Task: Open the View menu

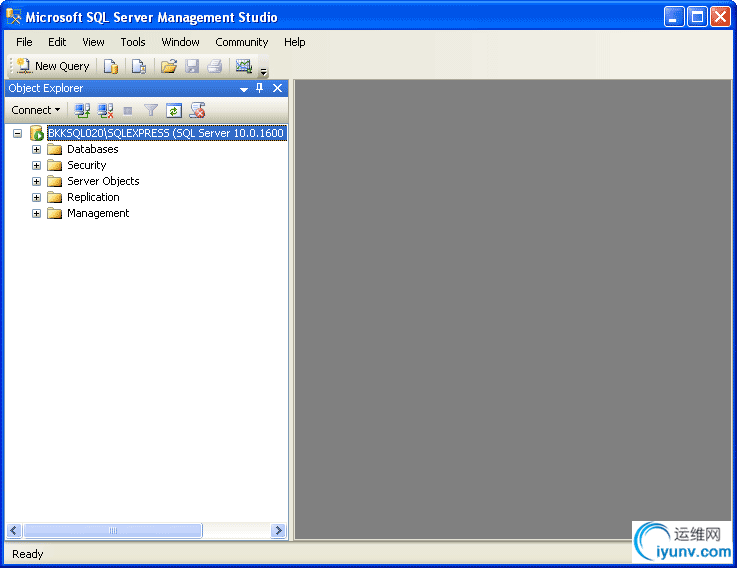Action: [x=93, y=42]
